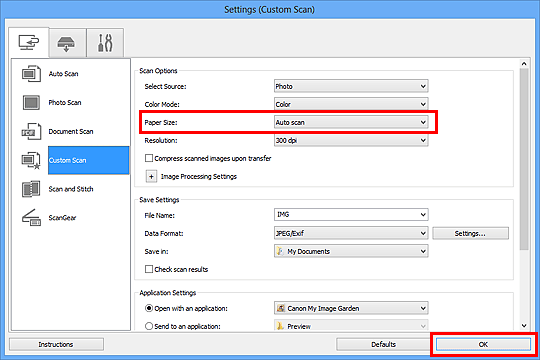Click the Paper Size: label
The height and width of the screenshot is (360, 540).
[x=161, y=123]
